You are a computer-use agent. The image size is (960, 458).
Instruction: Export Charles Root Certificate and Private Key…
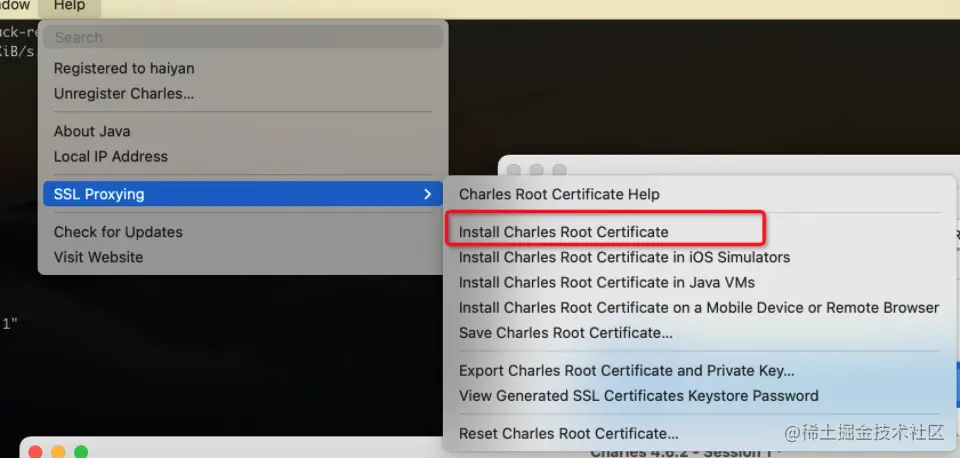coord(699,370)
